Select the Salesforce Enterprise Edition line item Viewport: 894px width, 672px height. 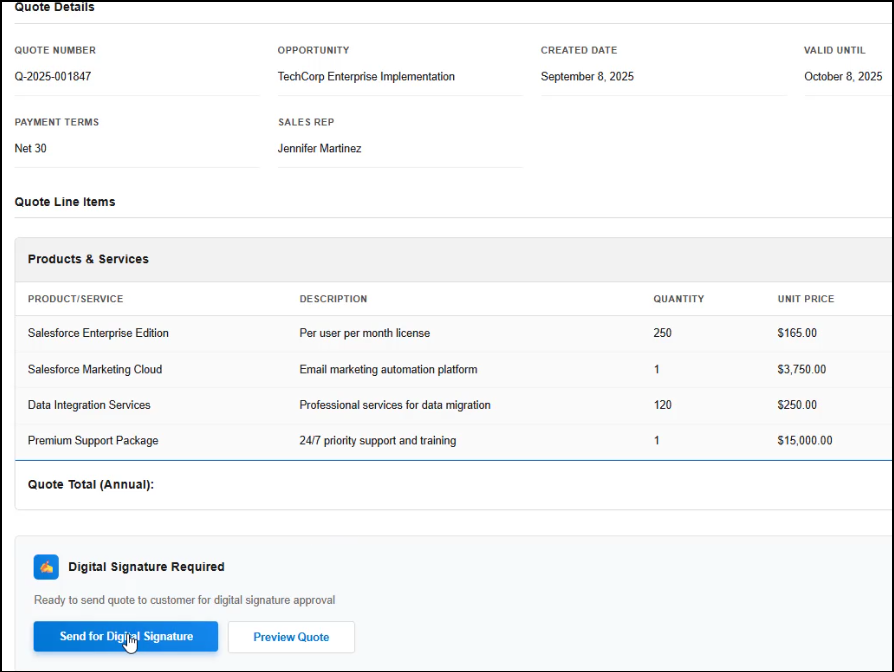tap(98, 333)
